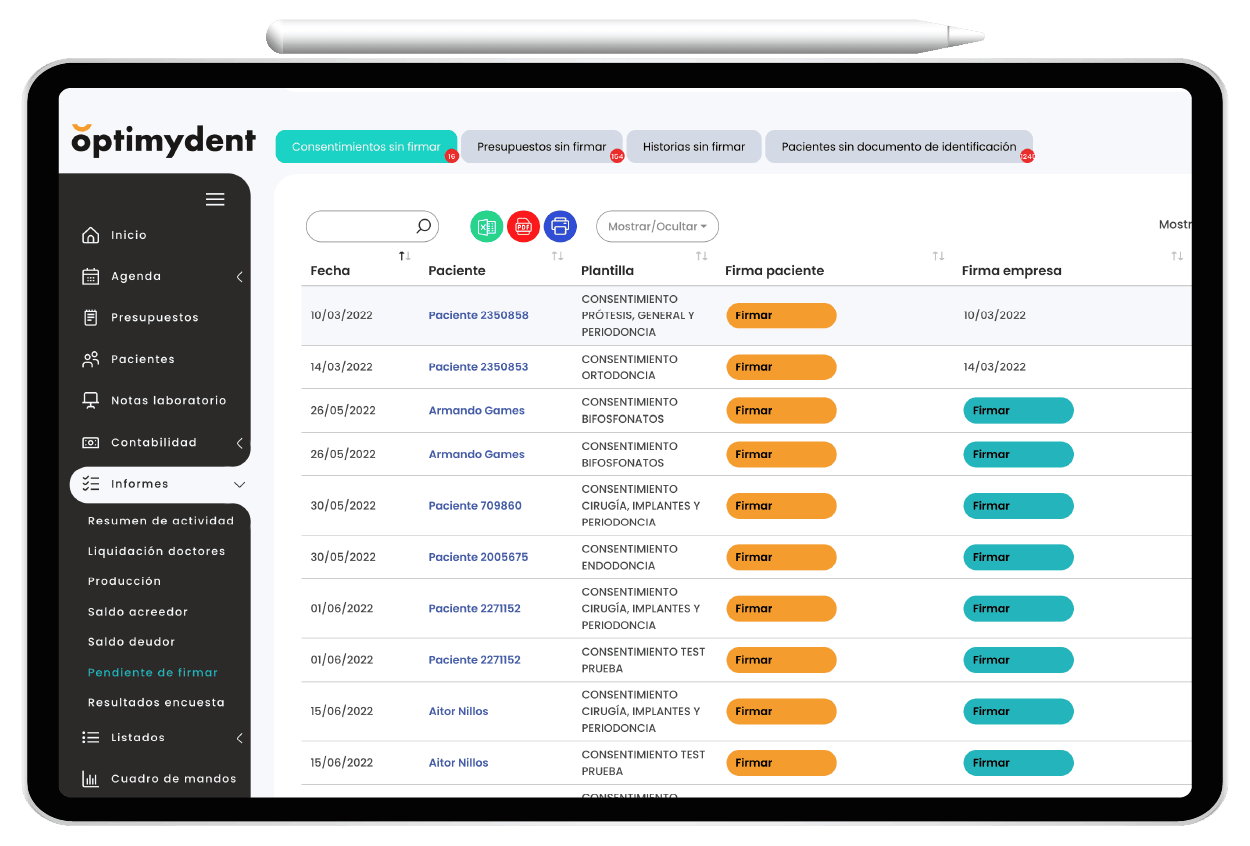Click inside the table search field
This screenshot has width=1250, height=846.
360,226
